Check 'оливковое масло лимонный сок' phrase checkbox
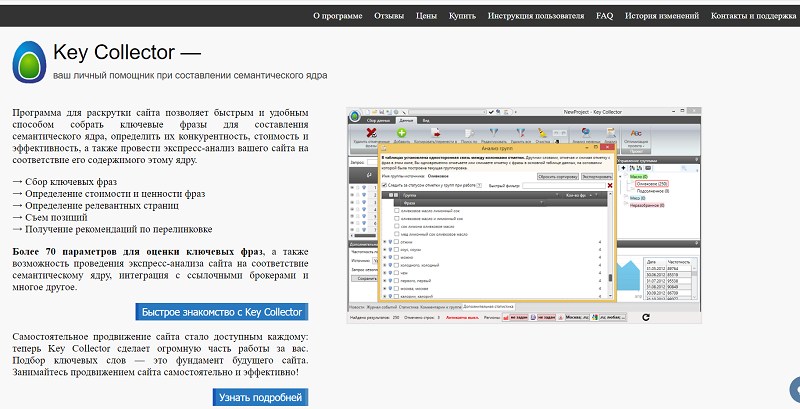800x409 pixels. click(x=396, y=211)
